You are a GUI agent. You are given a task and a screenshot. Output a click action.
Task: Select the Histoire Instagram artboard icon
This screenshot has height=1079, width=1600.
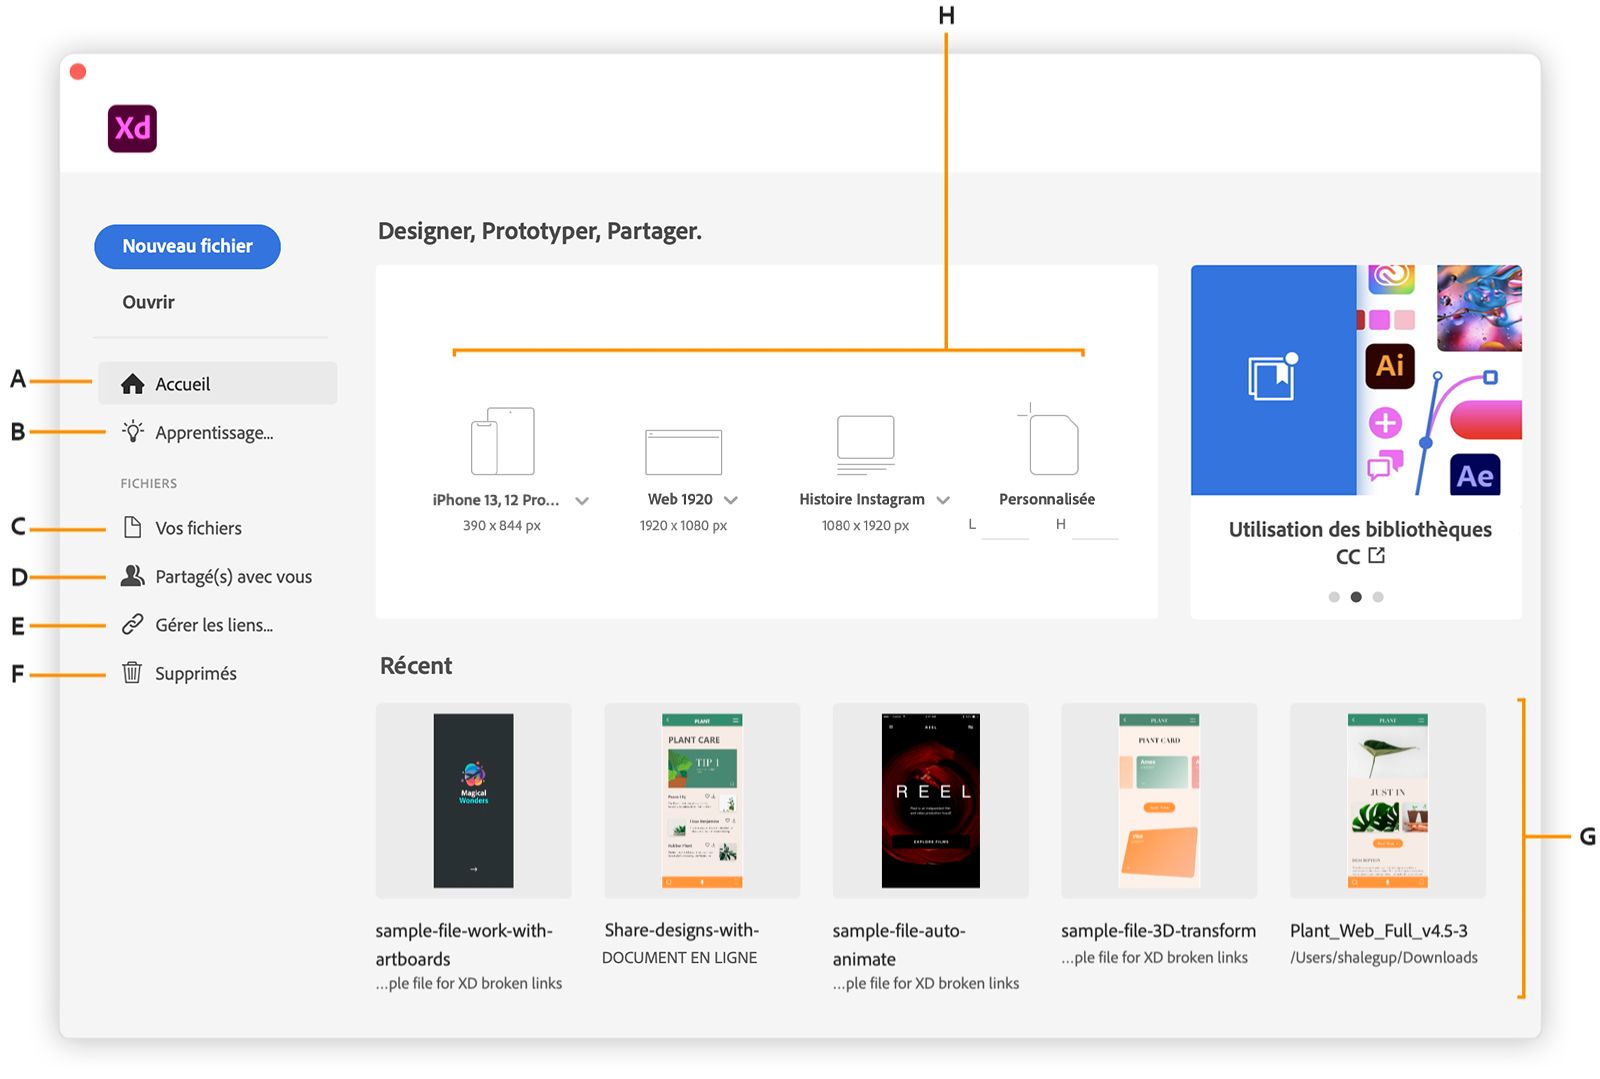865,444
